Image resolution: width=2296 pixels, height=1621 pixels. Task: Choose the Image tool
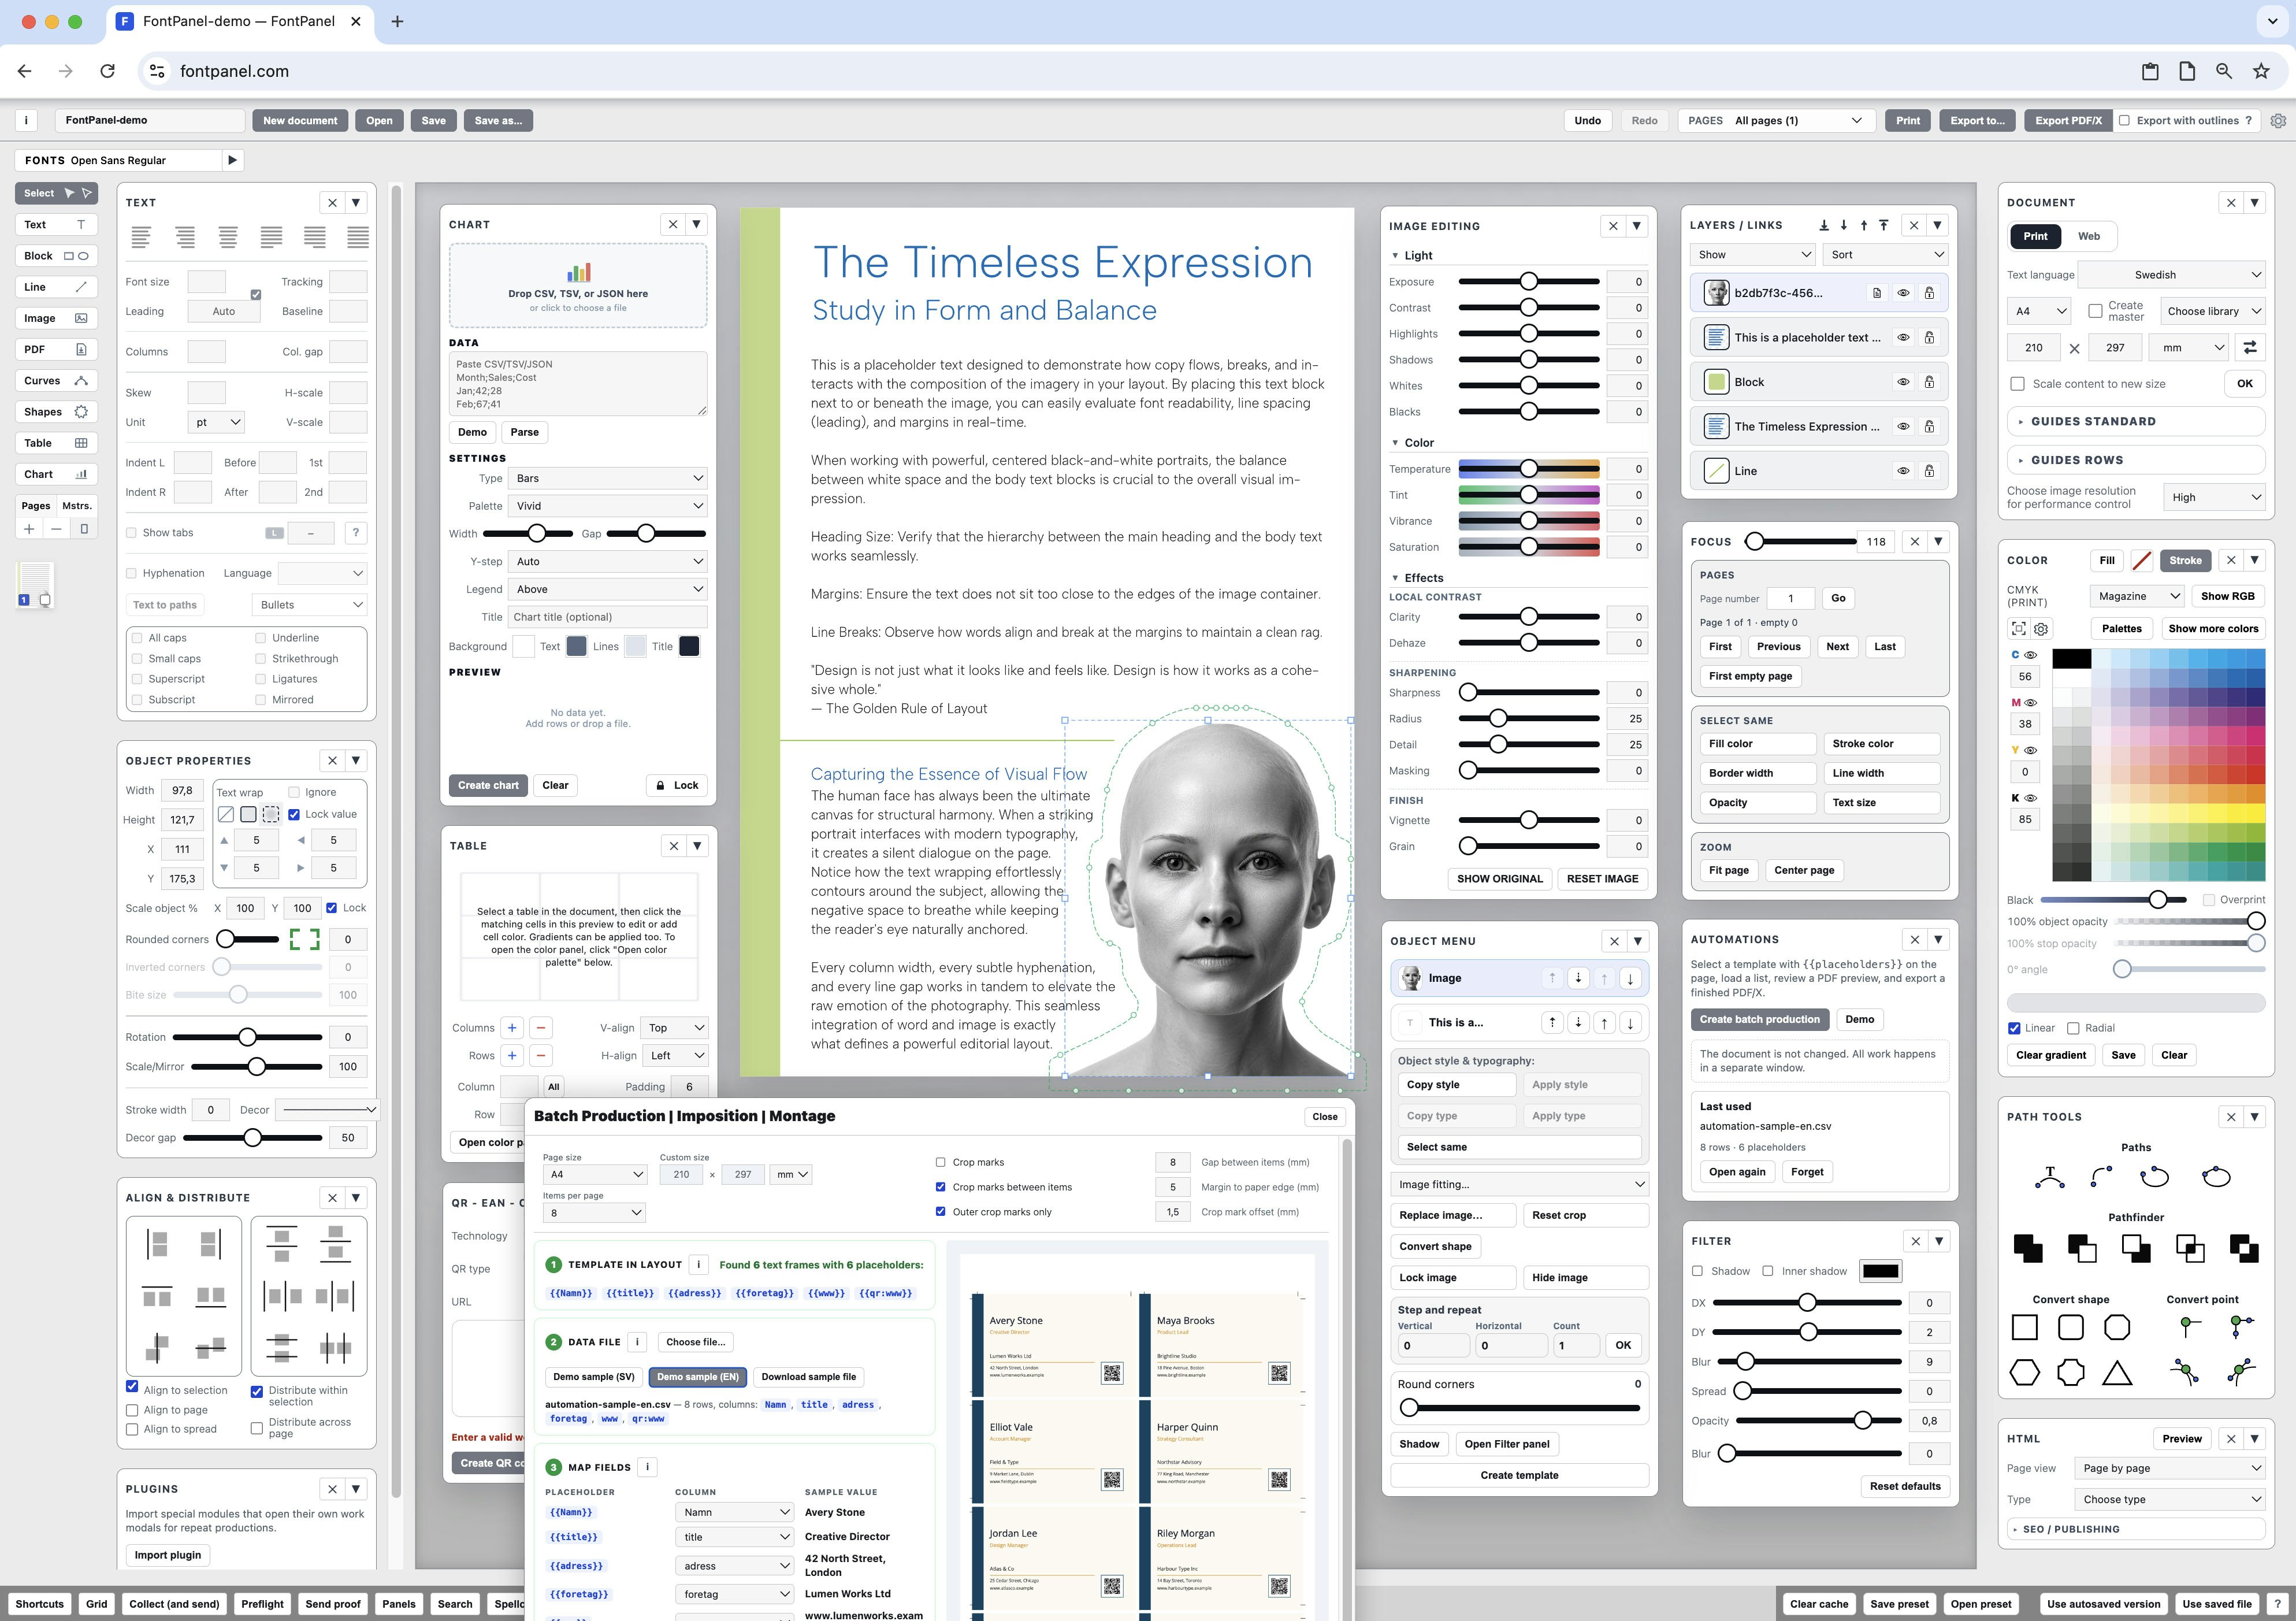click(56, 318)
